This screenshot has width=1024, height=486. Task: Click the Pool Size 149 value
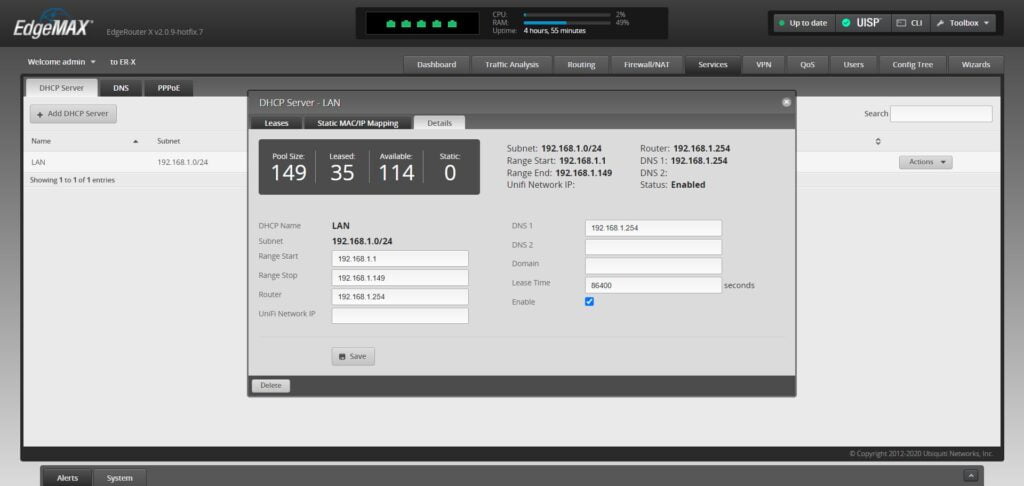(x=289, y=173)
